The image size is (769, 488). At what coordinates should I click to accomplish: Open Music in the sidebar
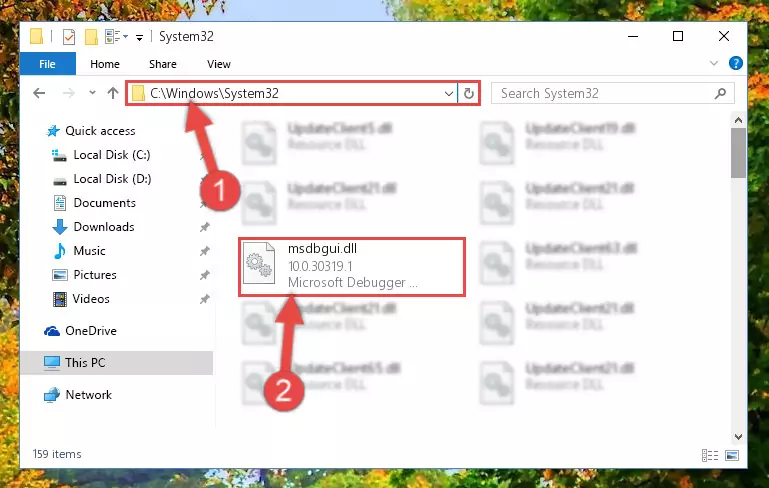click(89, 251)
